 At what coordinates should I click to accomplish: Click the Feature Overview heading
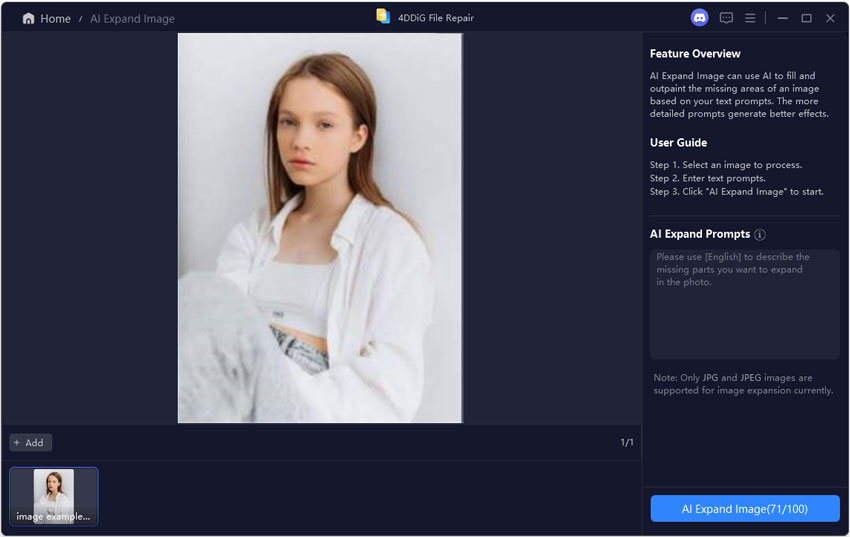tap(695, 54)
